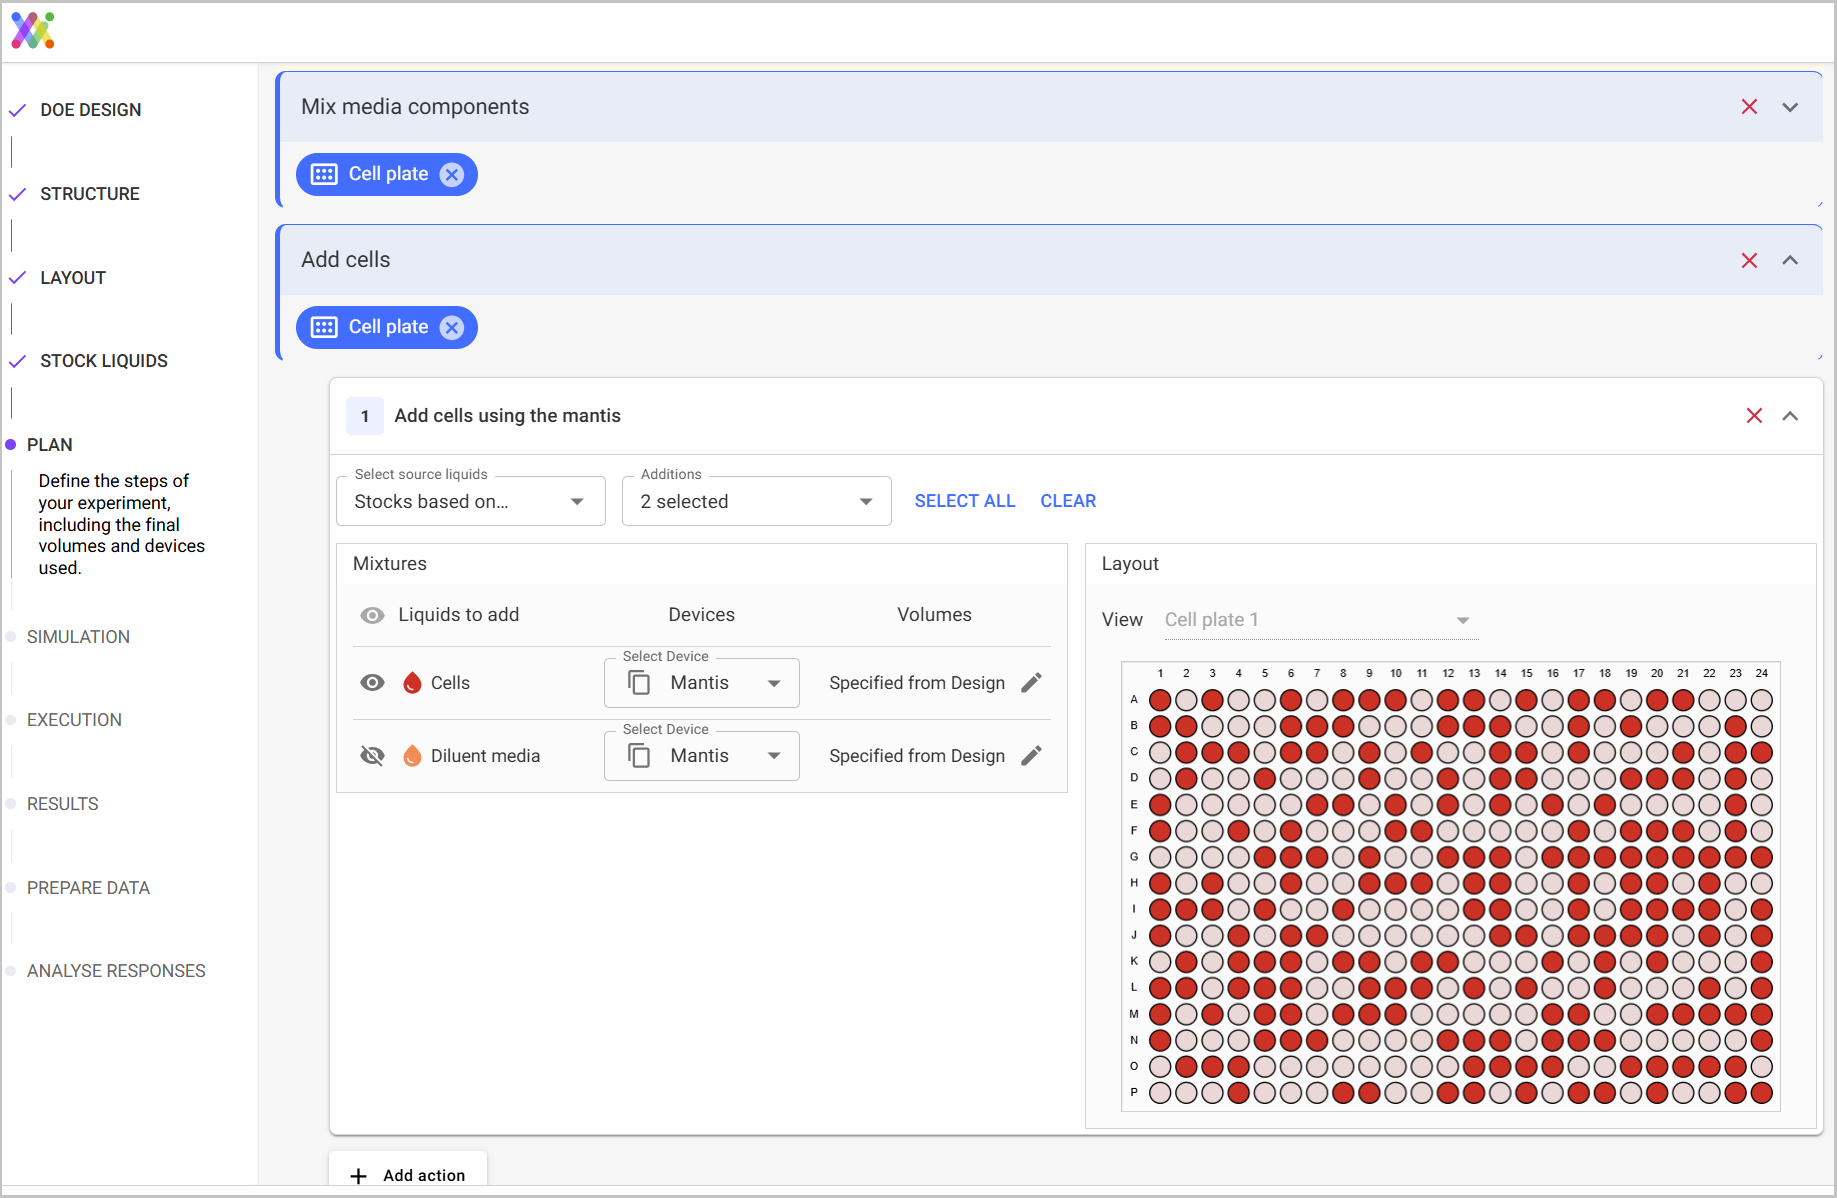The height and width of the screenshot is (1198, 1837).
Task: Remove Cell plate chip from Add cells
Action: pyautogui.click(x=452, y=328)
